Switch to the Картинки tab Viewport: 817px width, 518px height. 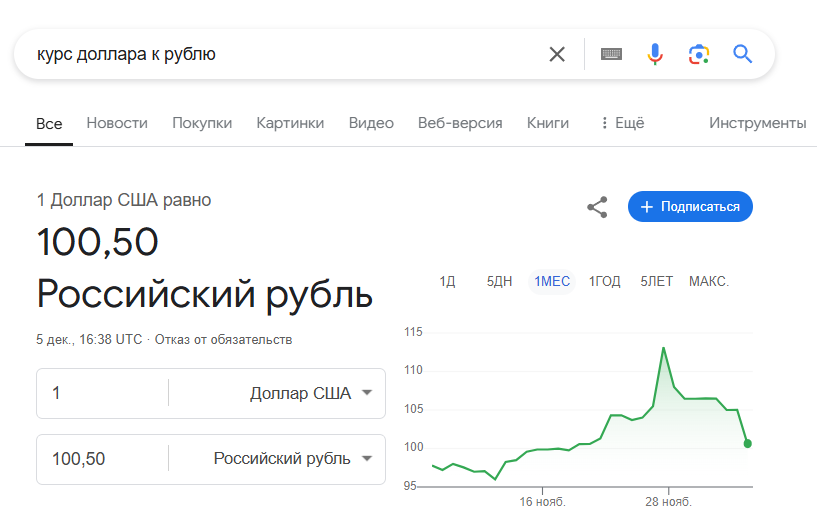(x=290, y=123)
